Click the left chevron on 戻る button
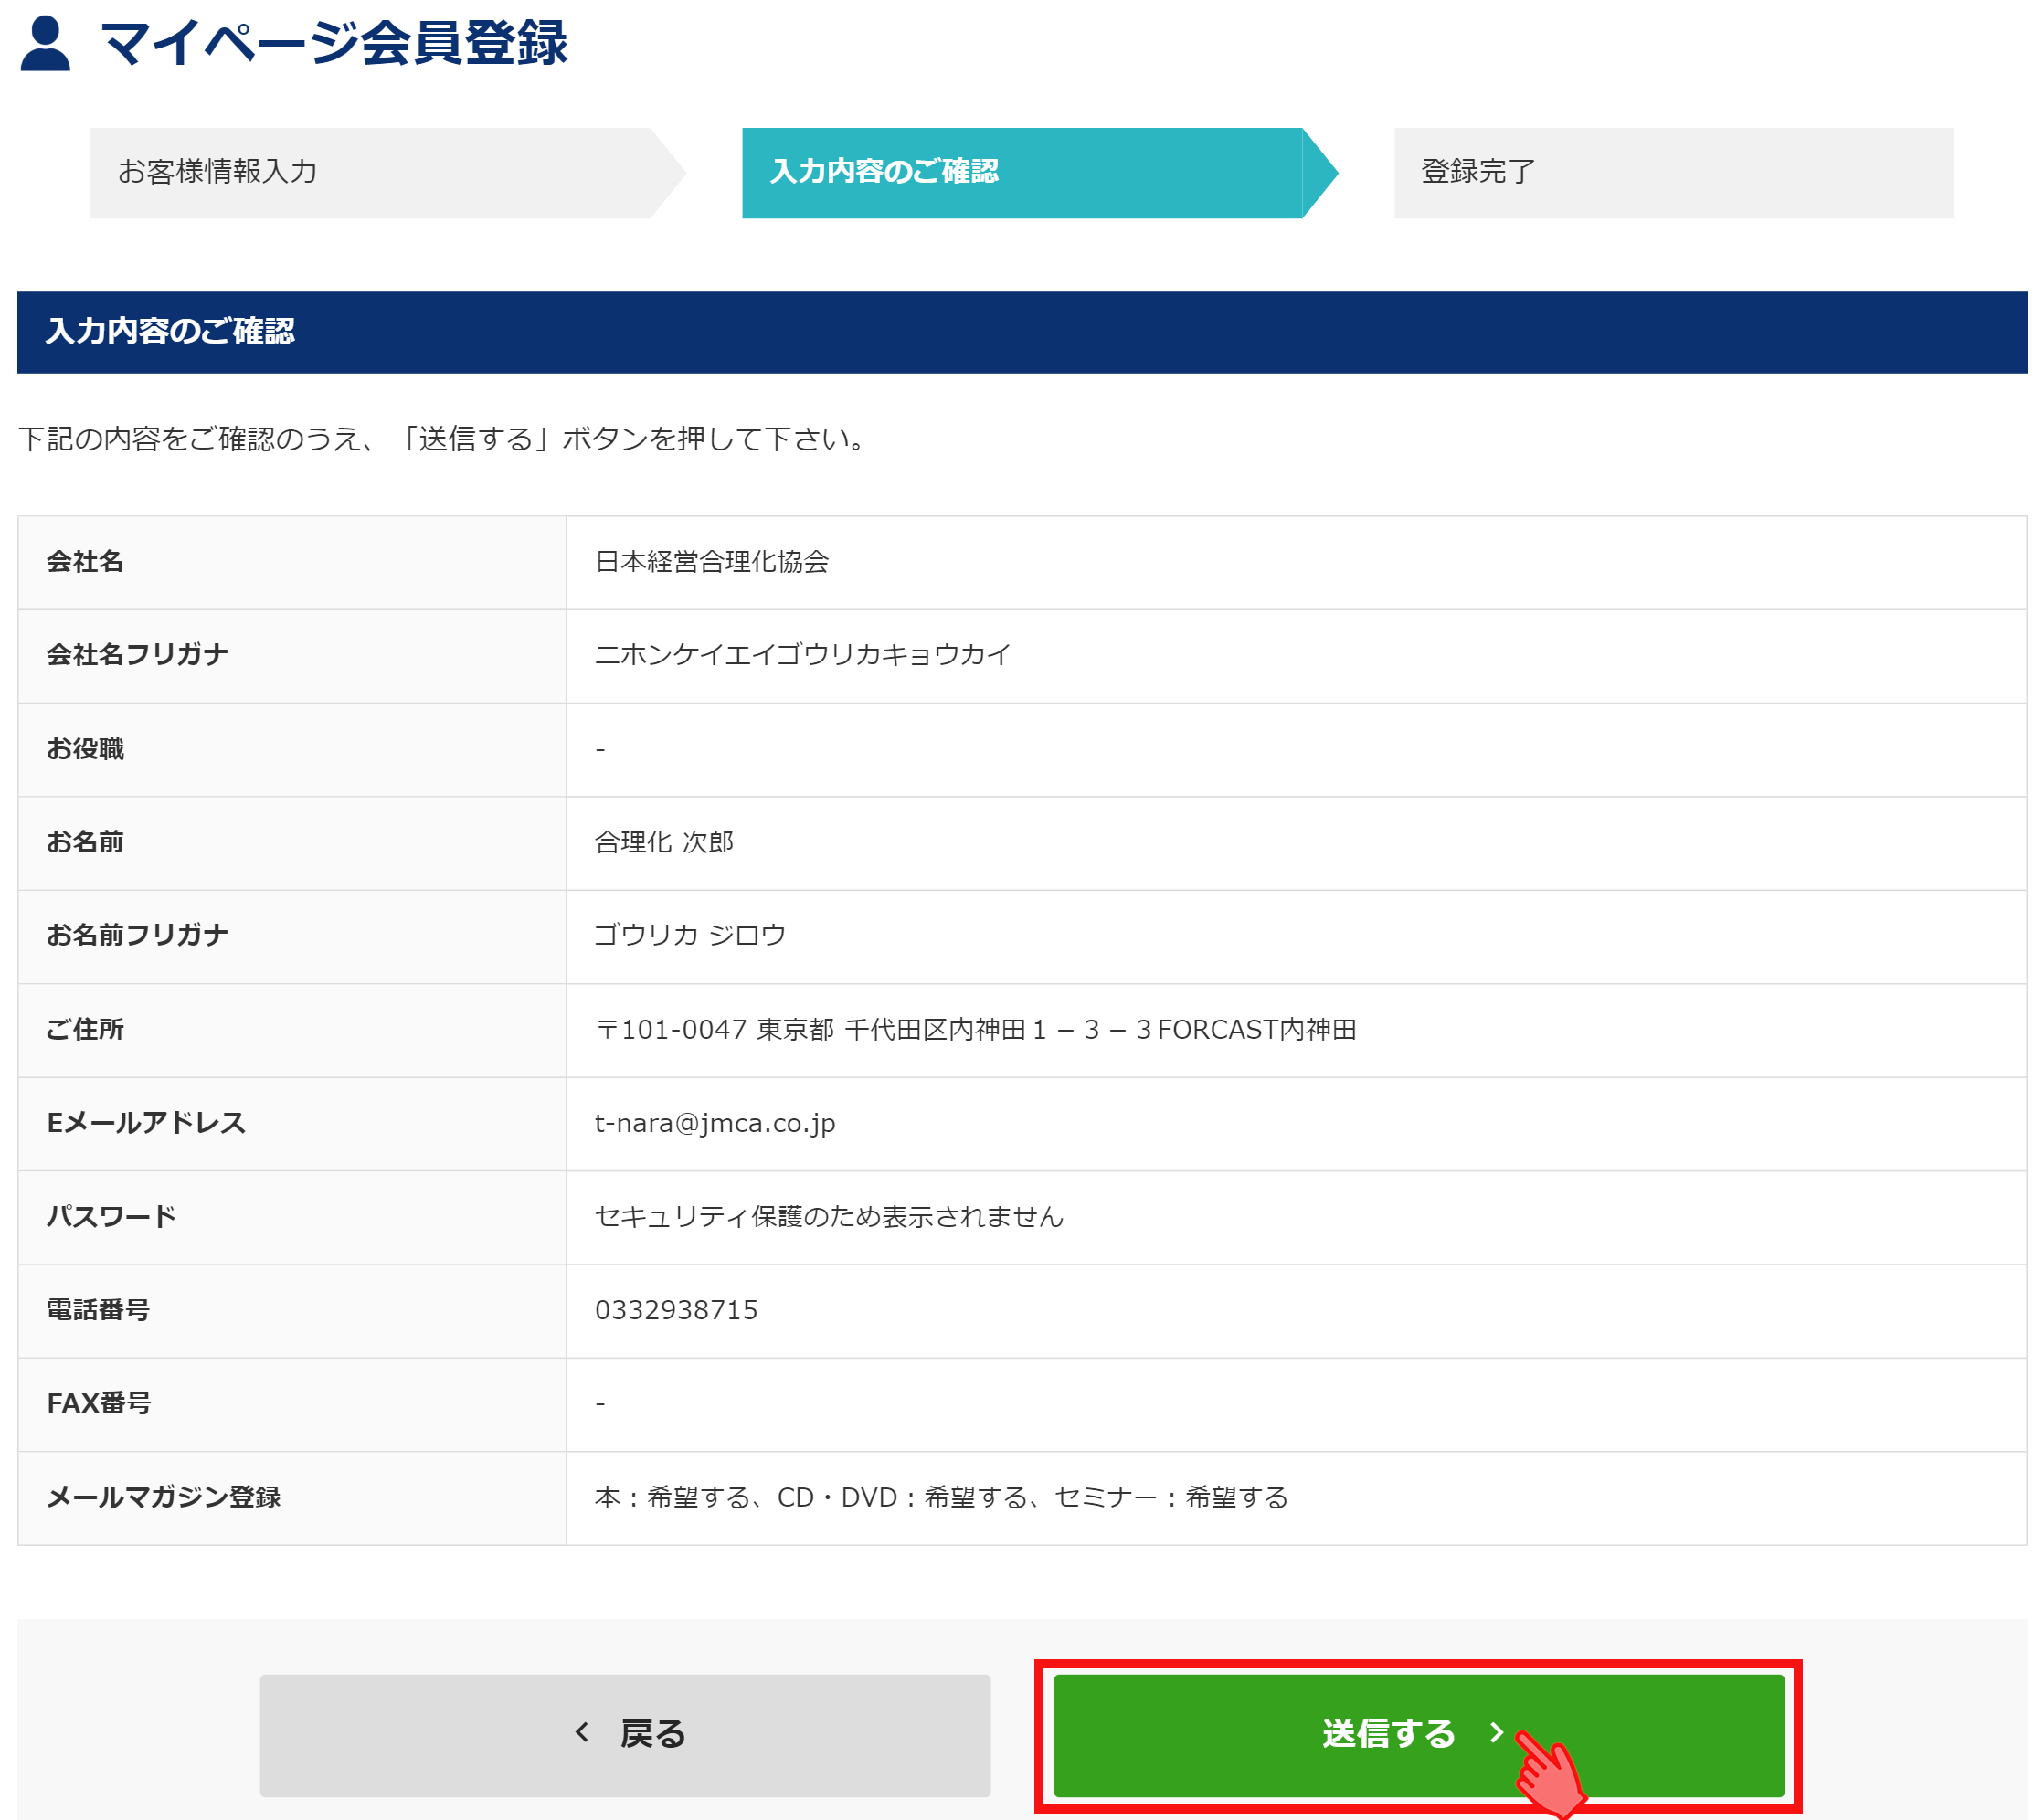Viewport: 2044px width, 1820px height. (x=582, y=1732)
